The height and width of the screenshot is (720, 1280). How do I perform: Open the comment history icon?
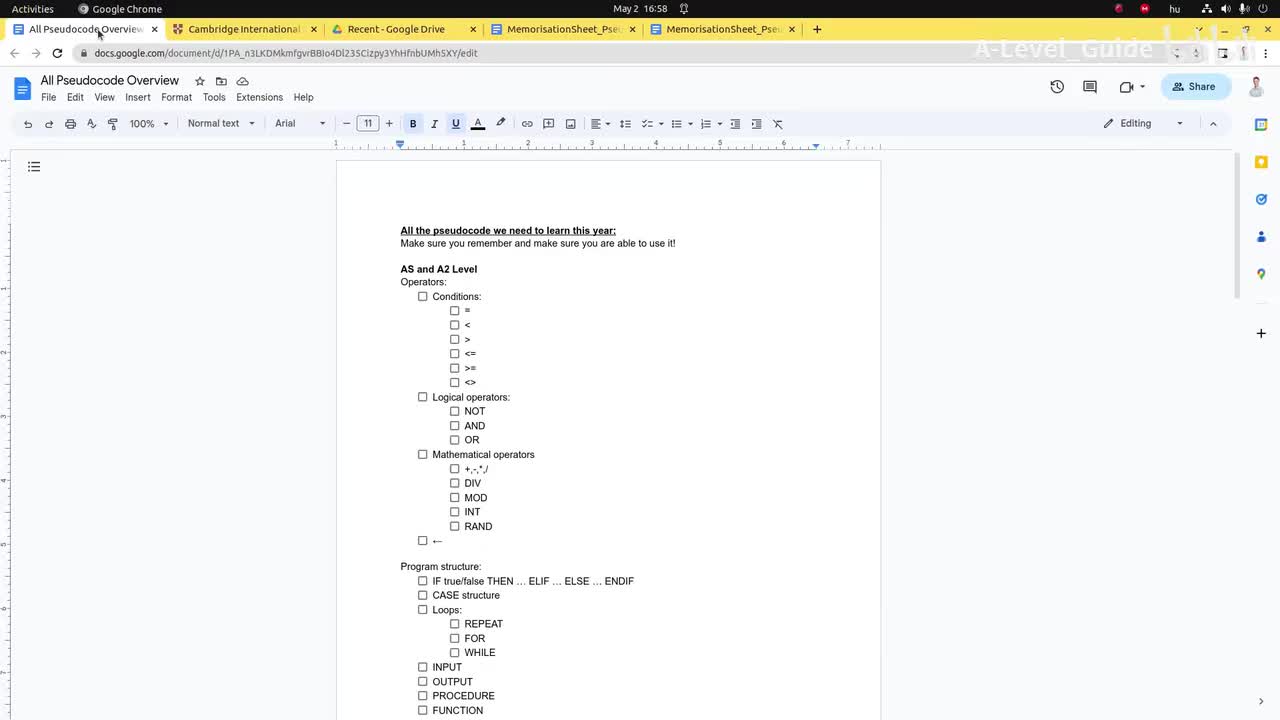[1090, 87]
